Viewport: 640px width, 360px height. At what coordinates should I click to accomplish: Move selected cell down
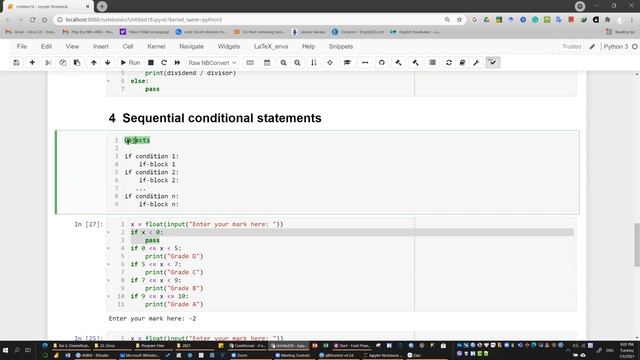click(x=107, y=62)
